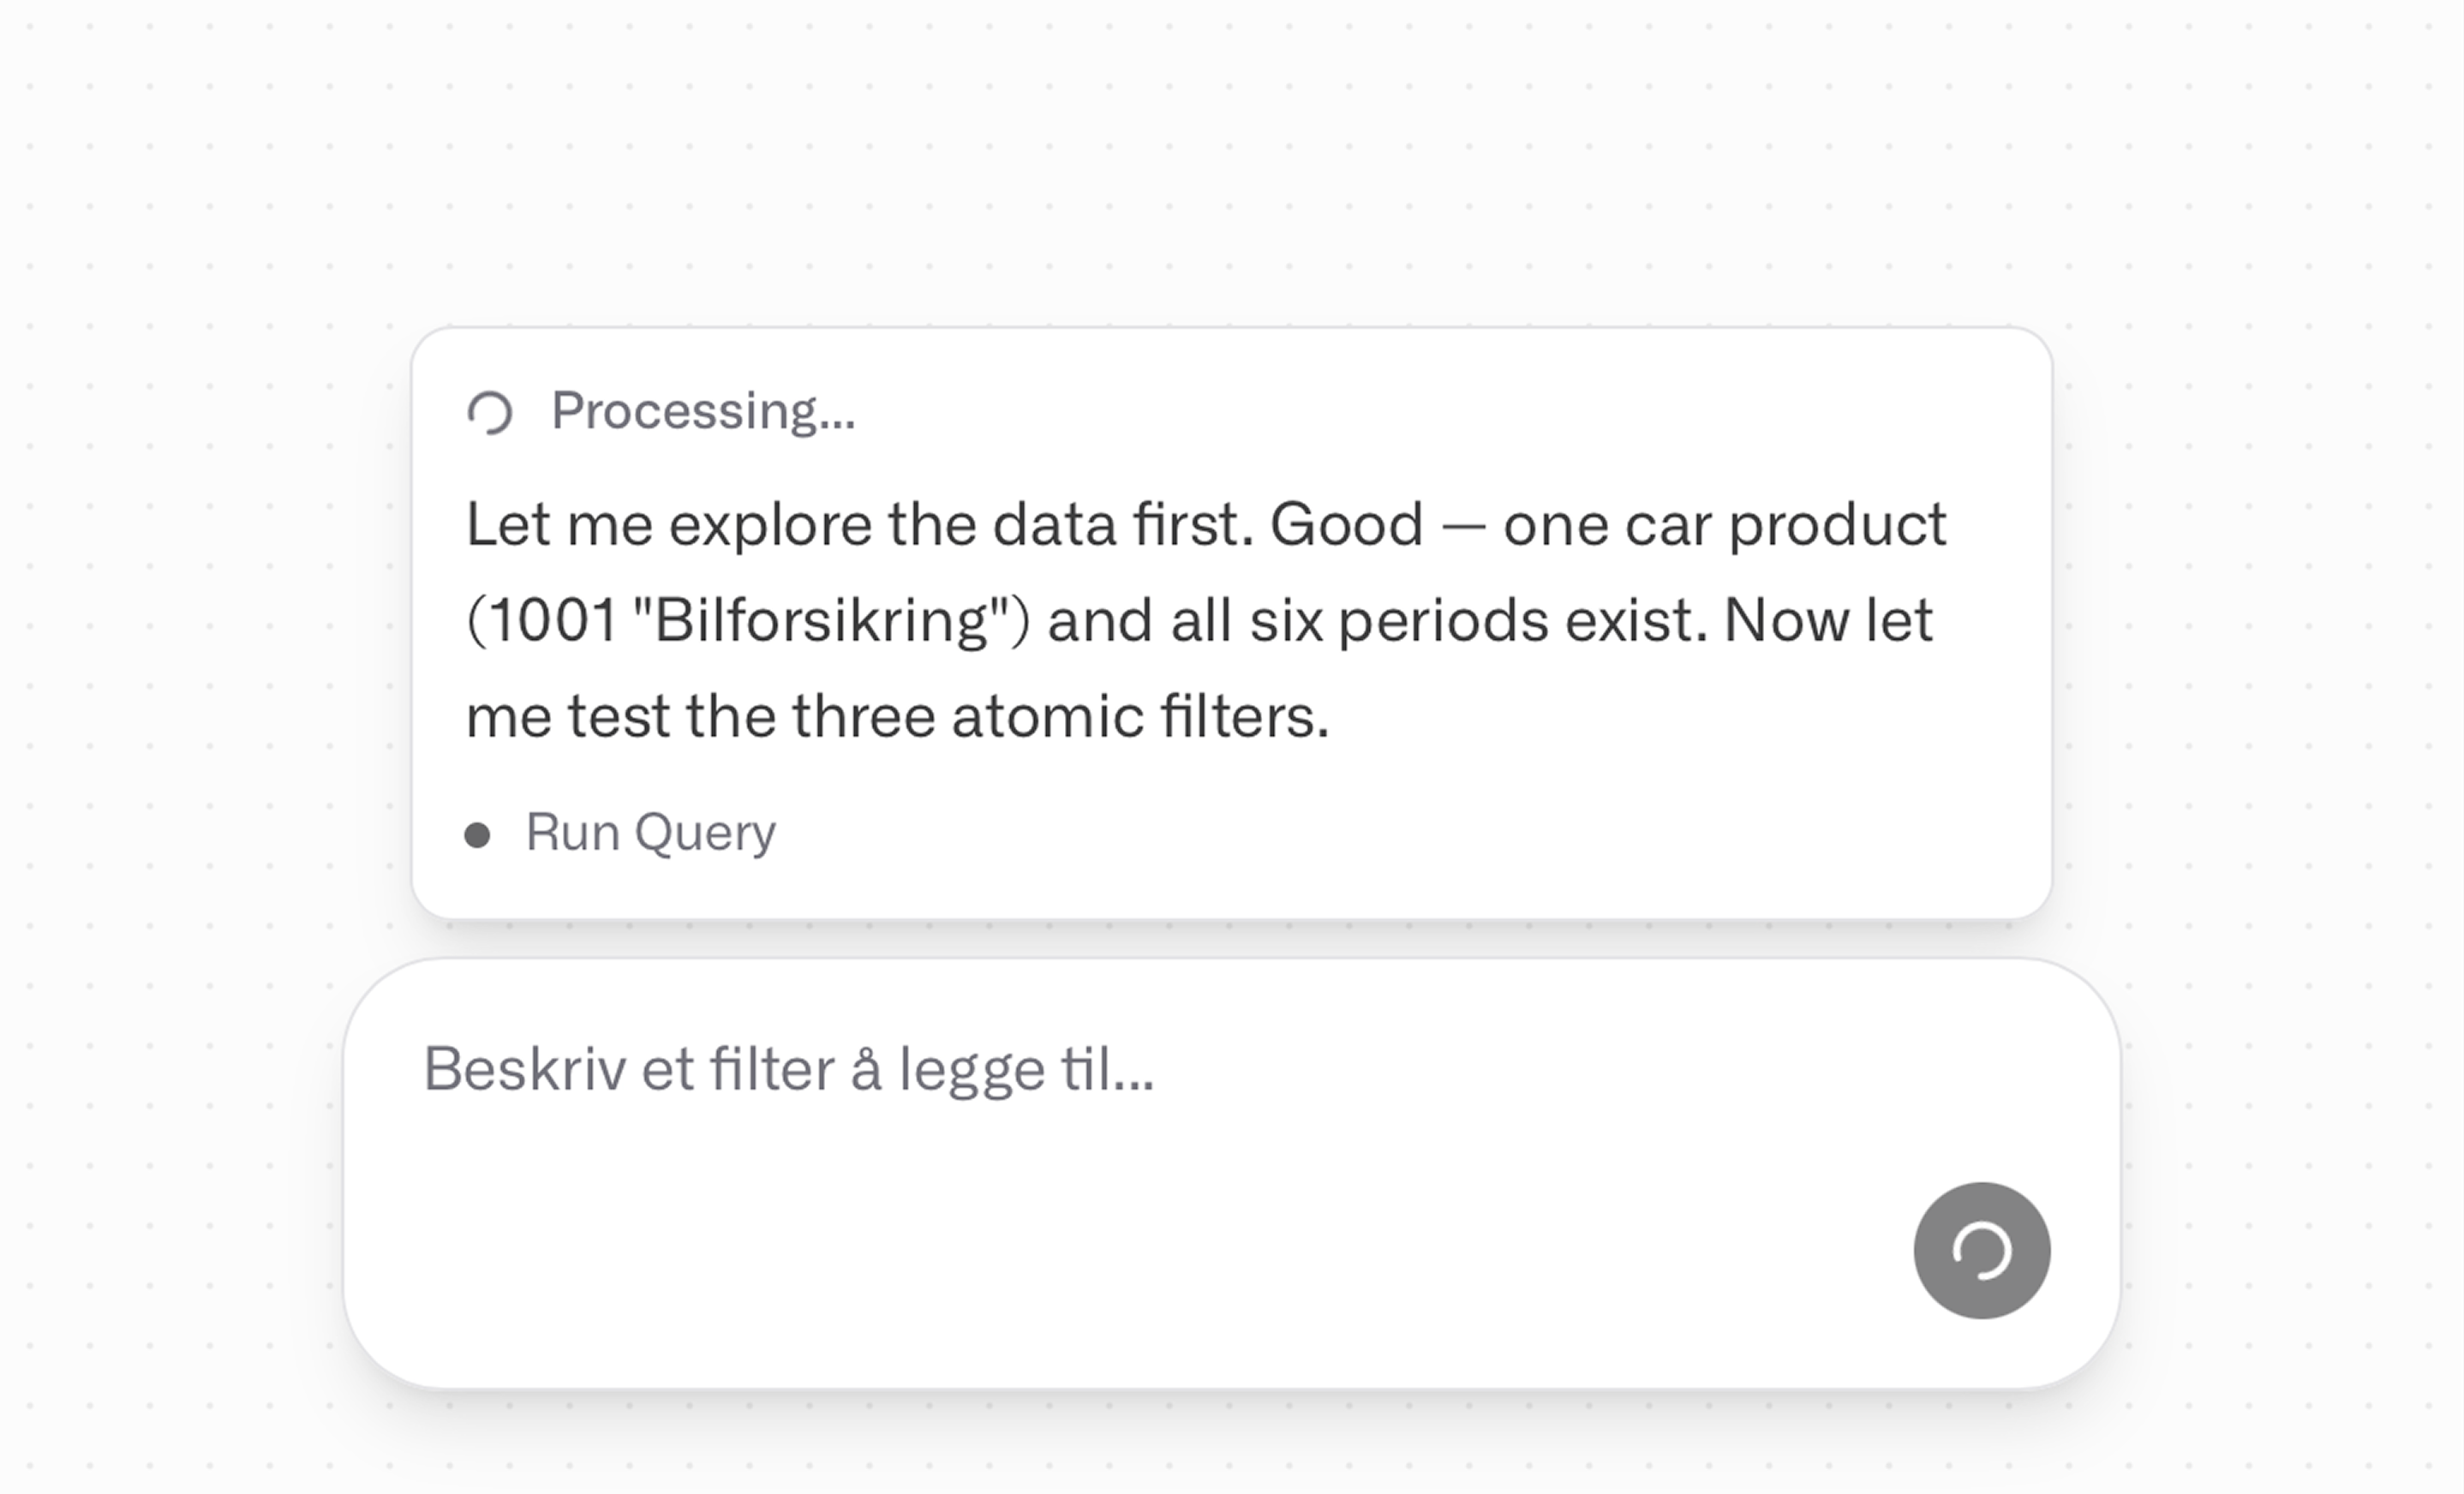Click the word "Good" in the message
The width and height of the screenshot is (2464, 1494).
tap(1346, 524)
